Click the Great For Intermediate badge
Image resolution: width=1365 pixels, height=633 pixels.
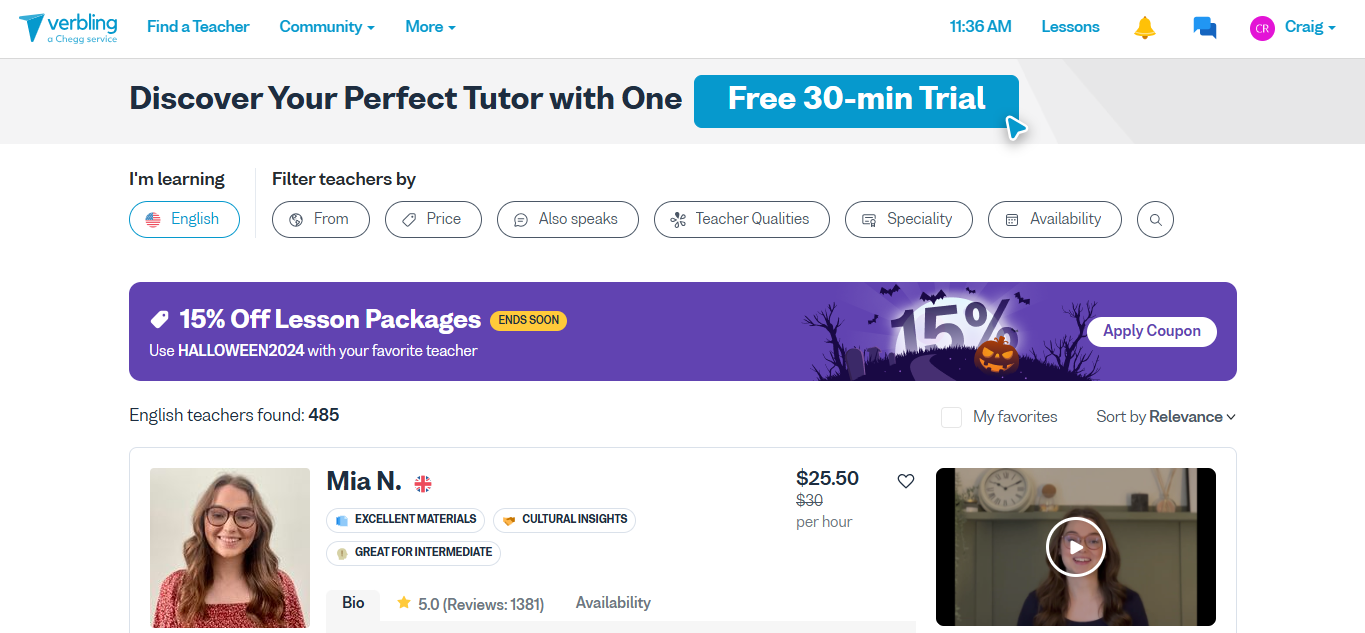(x=413, y=552)
